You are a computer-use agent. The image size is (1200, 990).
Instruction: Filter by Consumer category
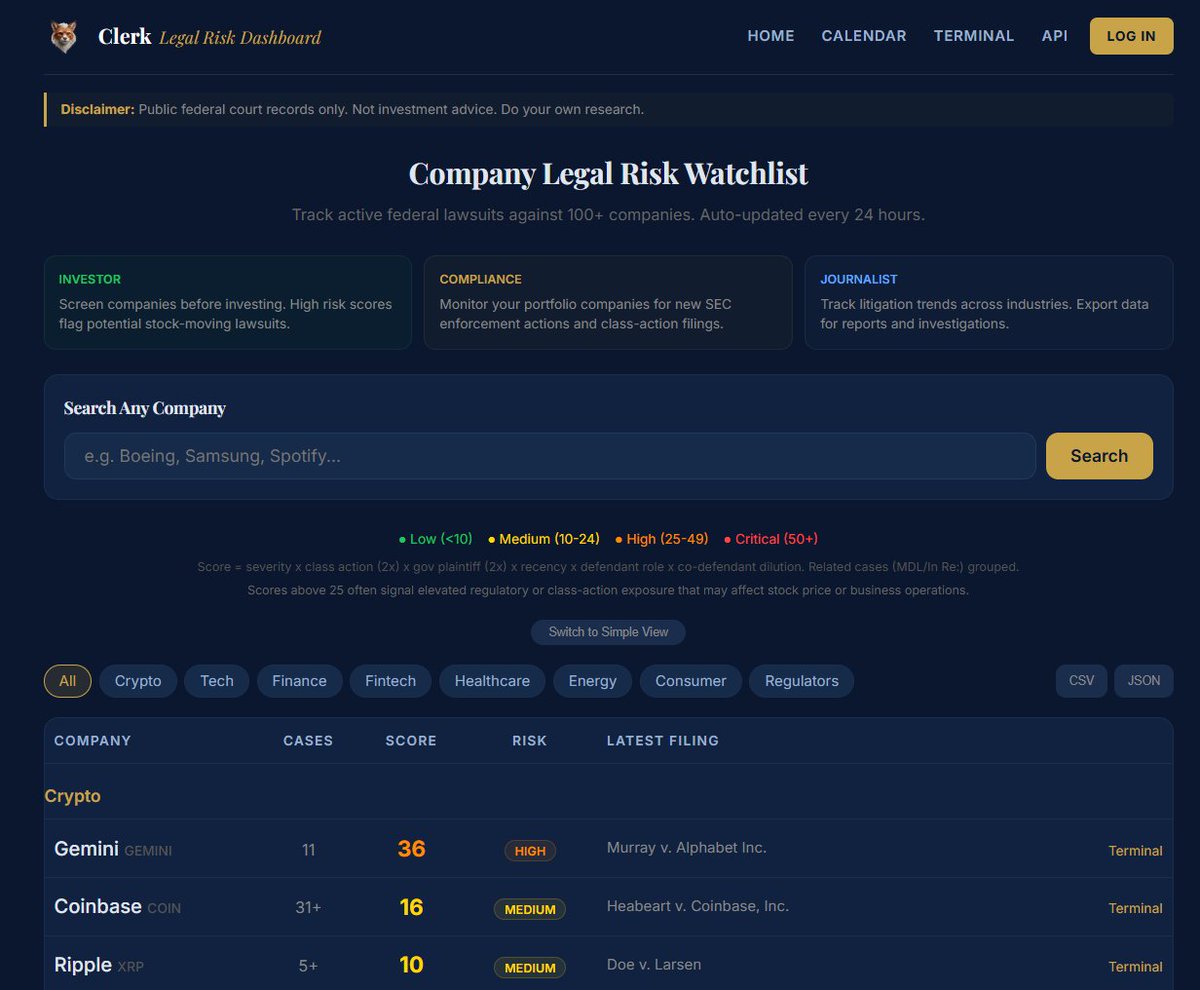coord(691,681)
